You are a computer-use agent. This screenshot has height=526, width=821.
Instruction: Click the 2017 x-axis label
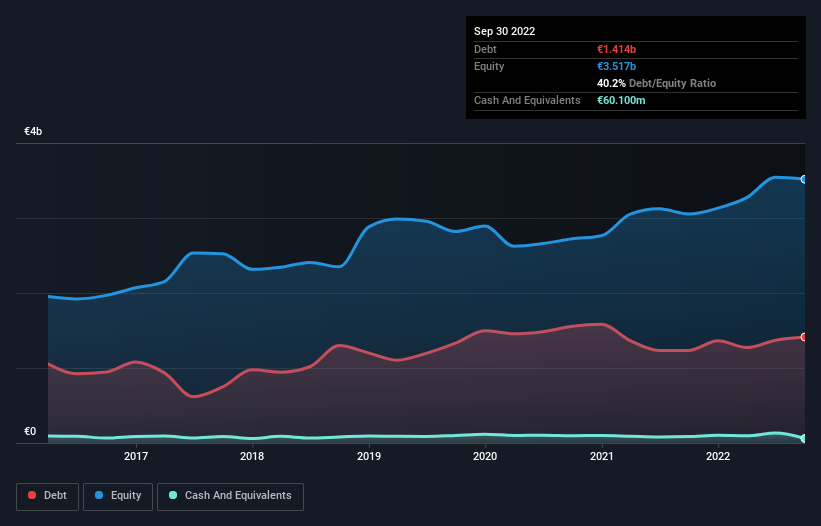(x=136, y=456)
